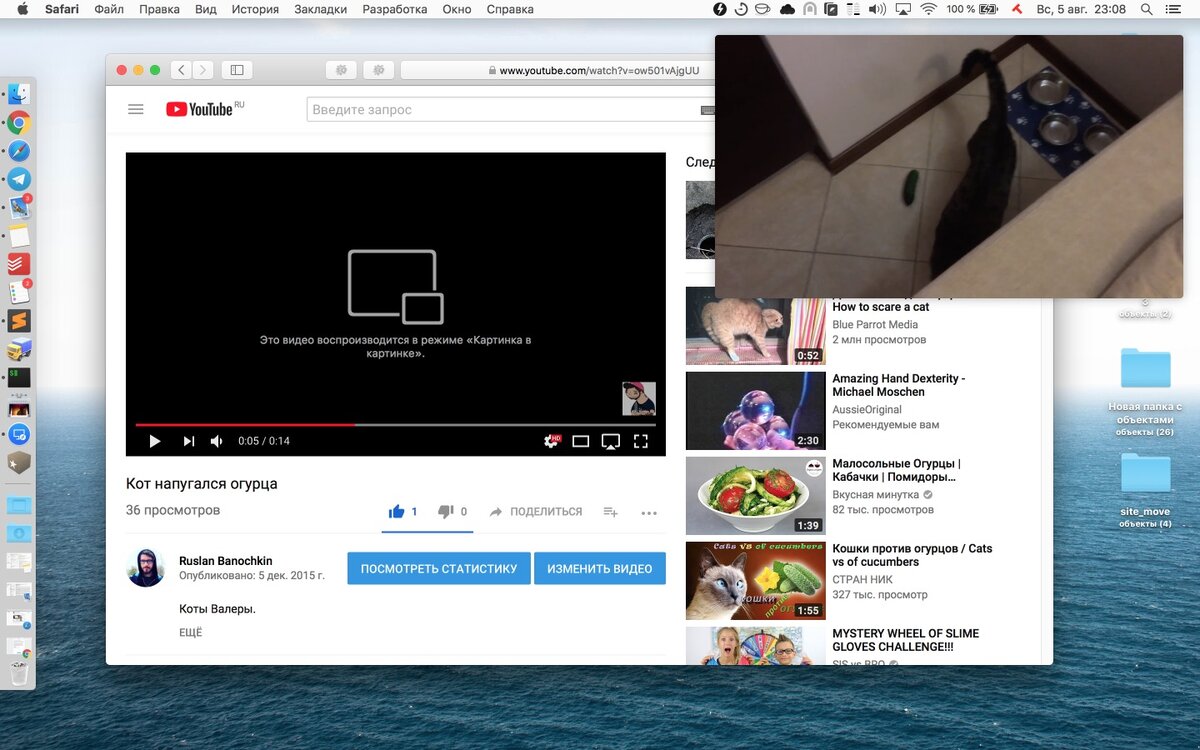Open the Правка menu
This screenshot has width=1200, height=750.
pos(159,9)
